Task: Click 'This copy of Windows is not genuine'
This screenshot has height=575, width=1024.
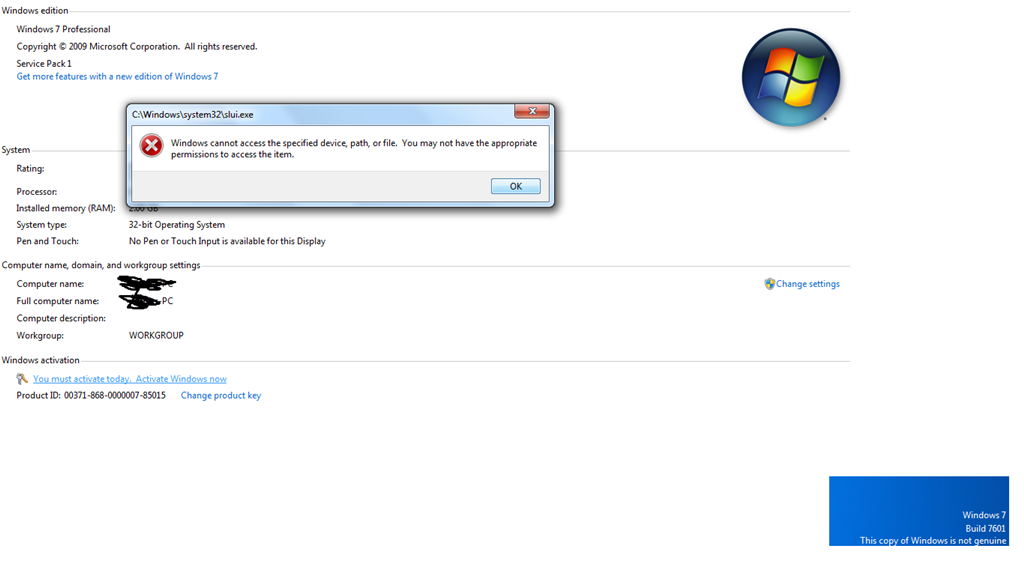Action: click(933, 540)
